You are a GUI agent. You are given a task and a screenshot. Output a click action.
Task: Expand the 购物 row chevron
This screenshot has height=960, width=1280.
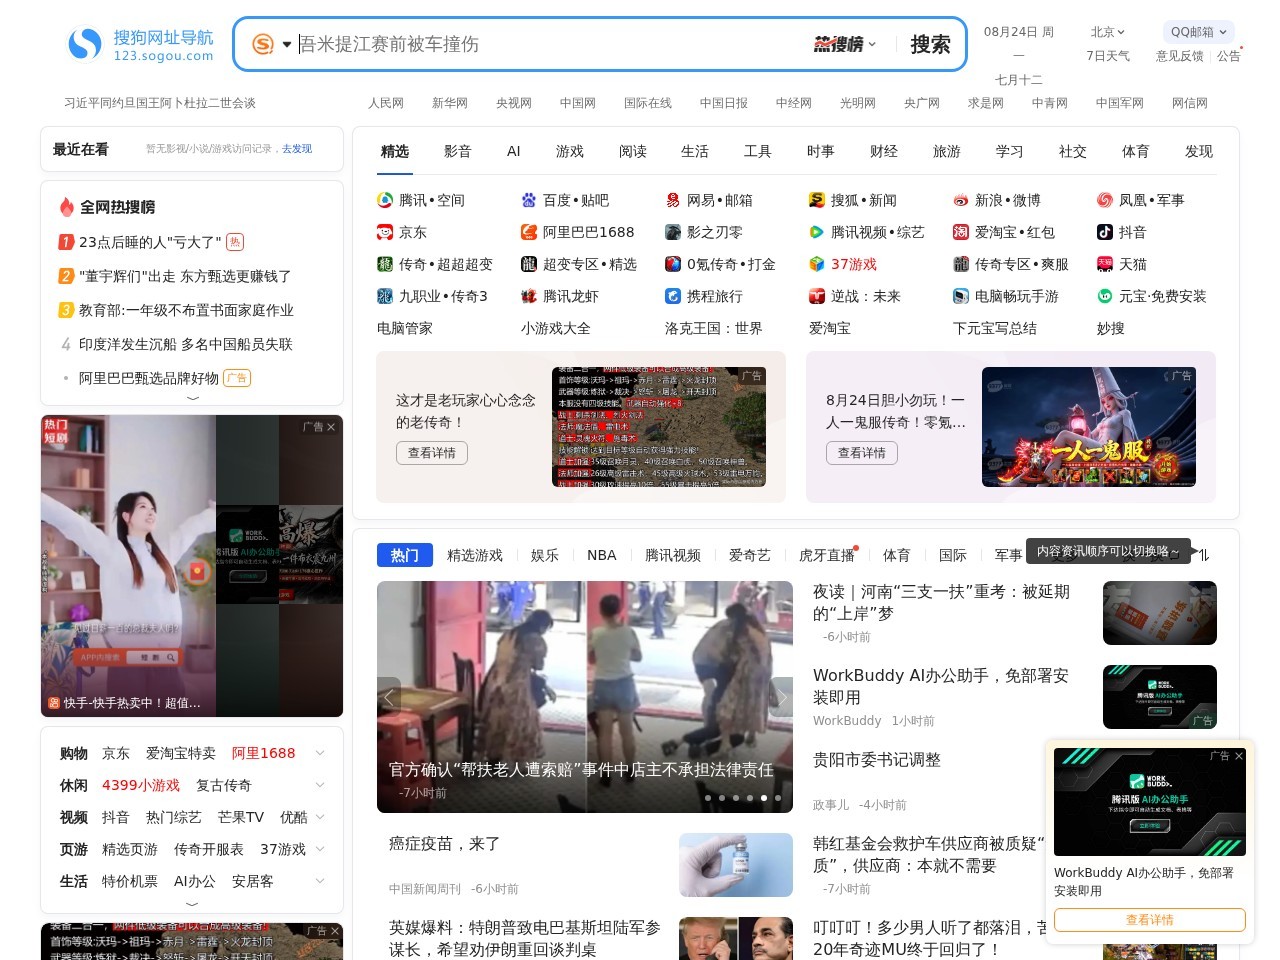[x=320, y=753]
